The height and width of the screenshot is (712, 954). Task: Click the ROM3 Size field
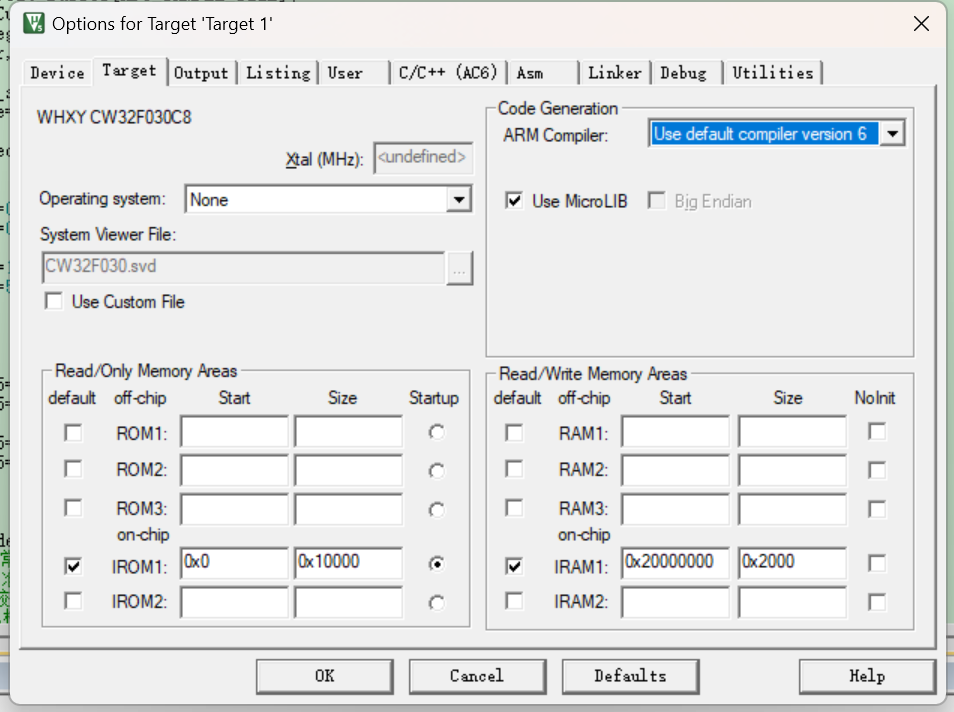point(348,509)
